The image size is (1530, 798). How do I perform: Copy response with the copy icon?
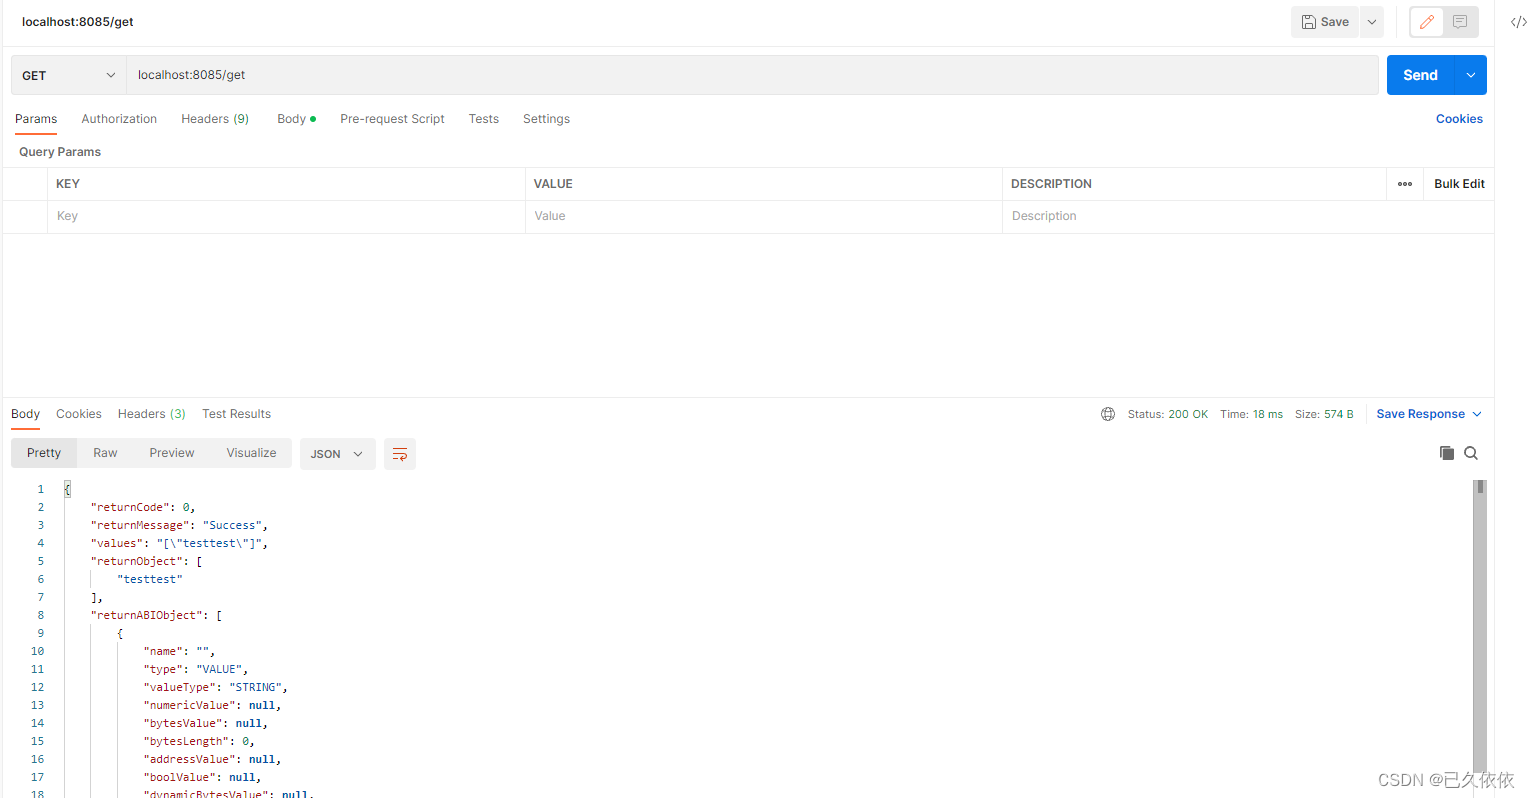1446,453
